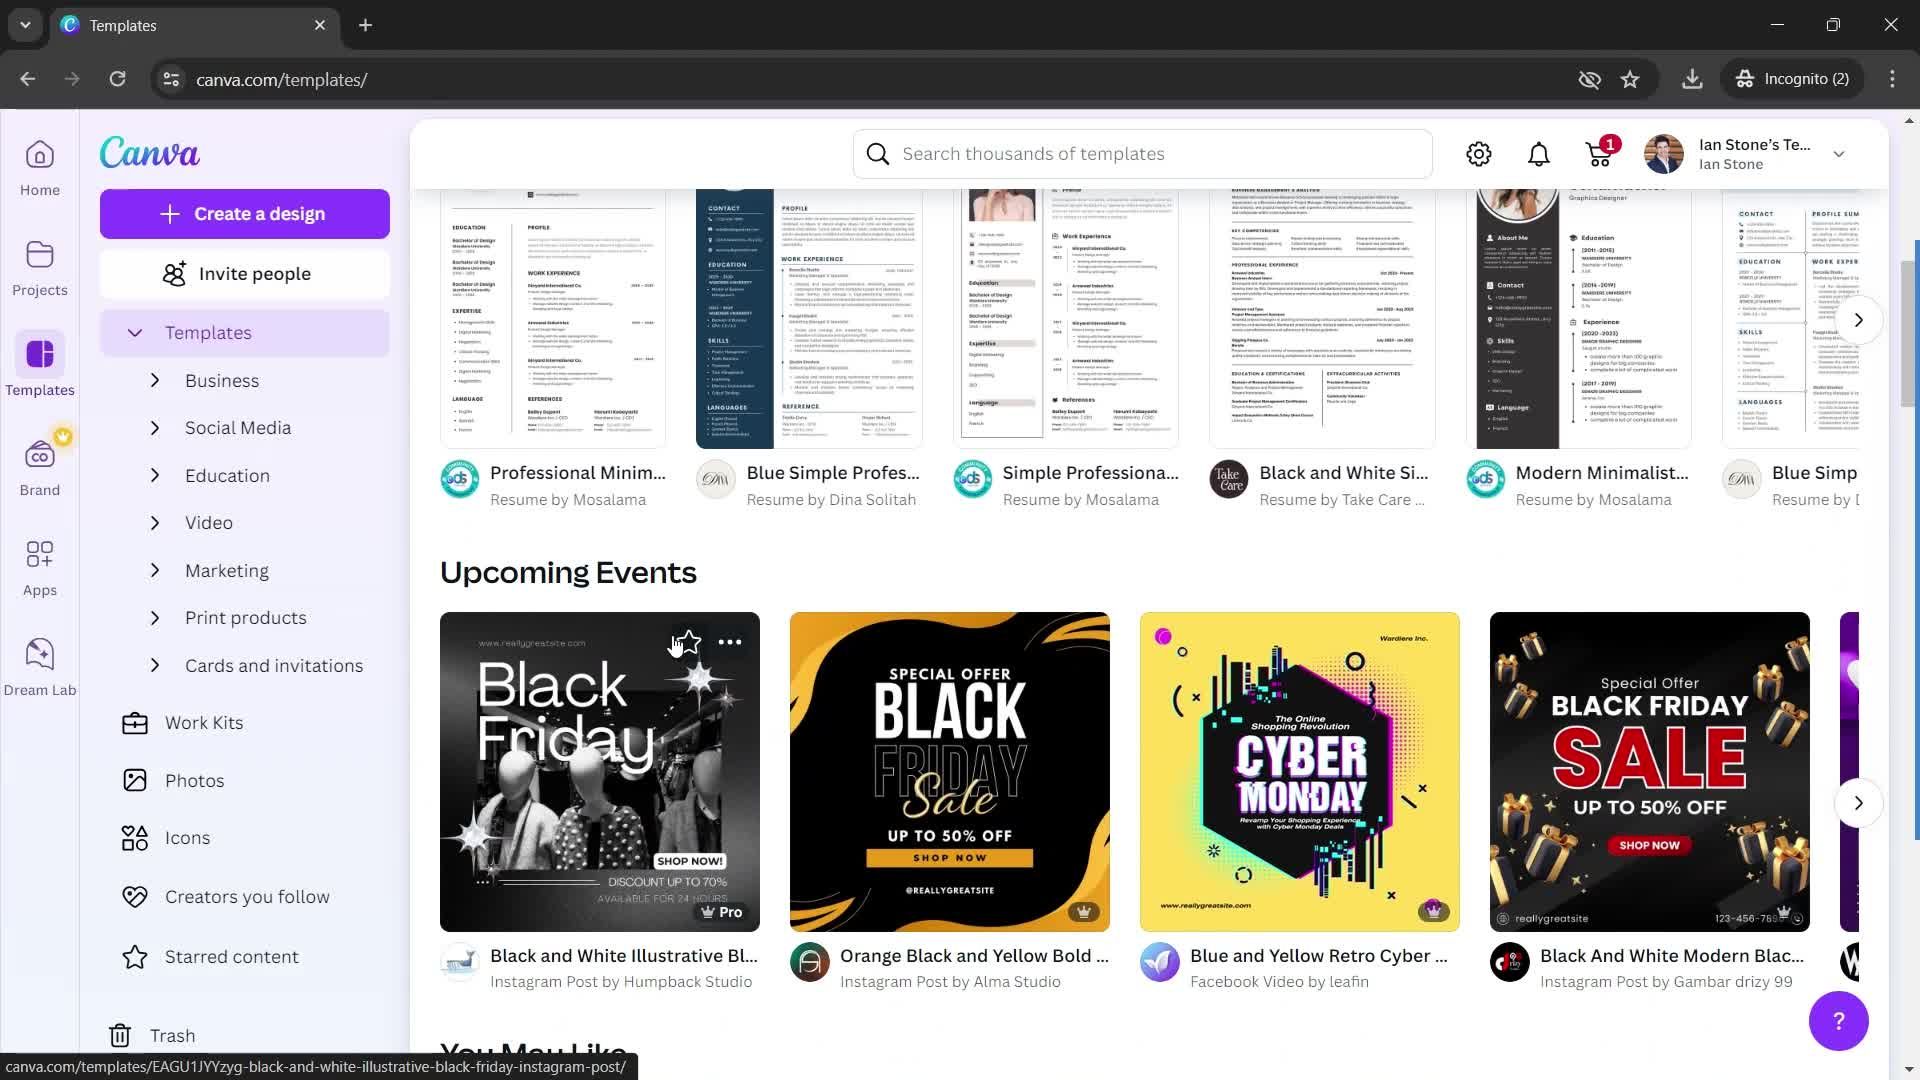Select the Templates browser tab
The width and height of the screenshot is (1920, 1080).
coord(195,25)
